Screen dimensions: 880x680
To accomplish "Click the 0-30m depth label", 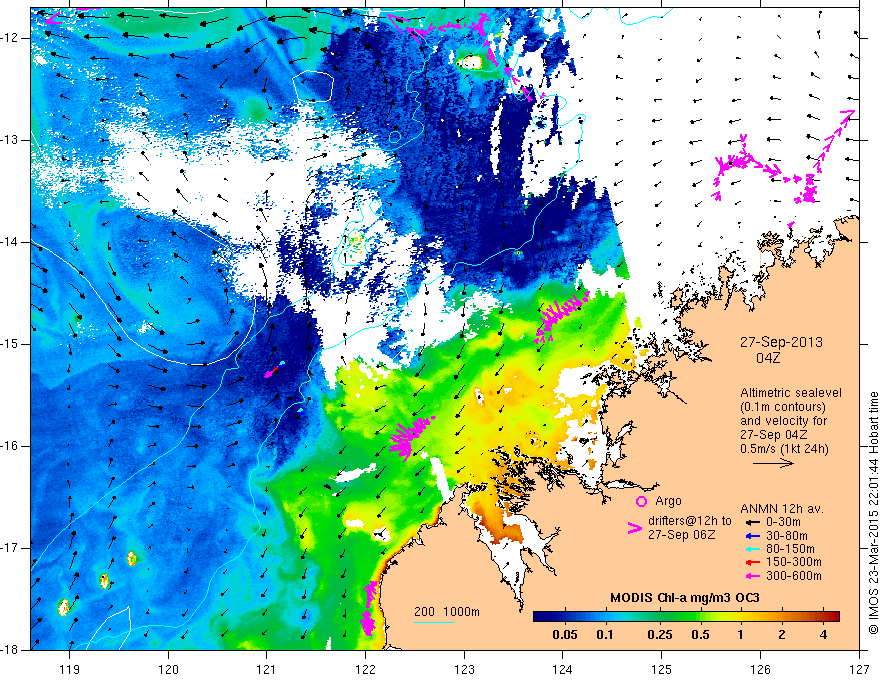I will tap(783, 522).
